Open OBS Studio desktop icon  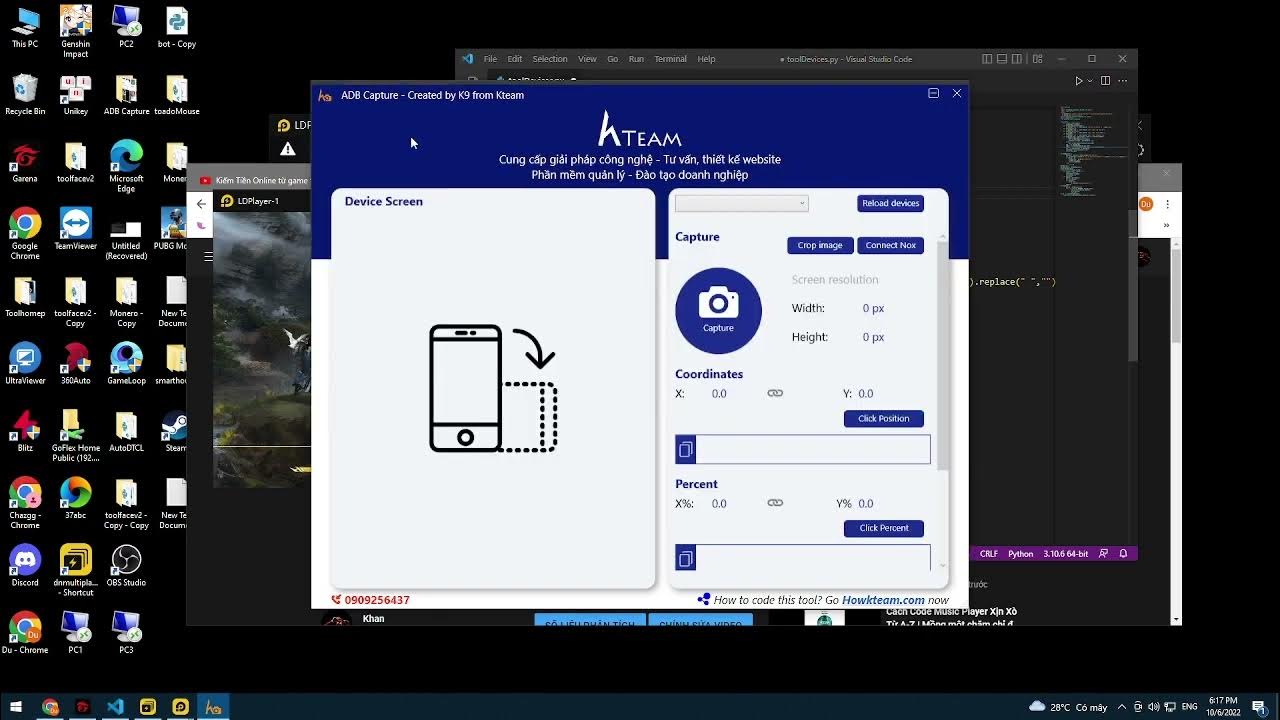[x=126, y=565]
